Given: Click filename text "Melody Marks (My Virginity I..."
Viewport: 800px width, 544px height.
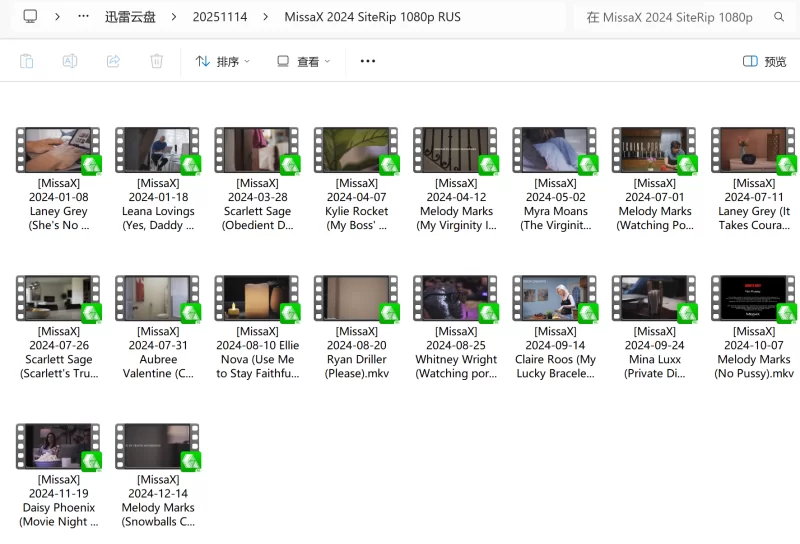Looking at the screenshot, I should point(456,218).
